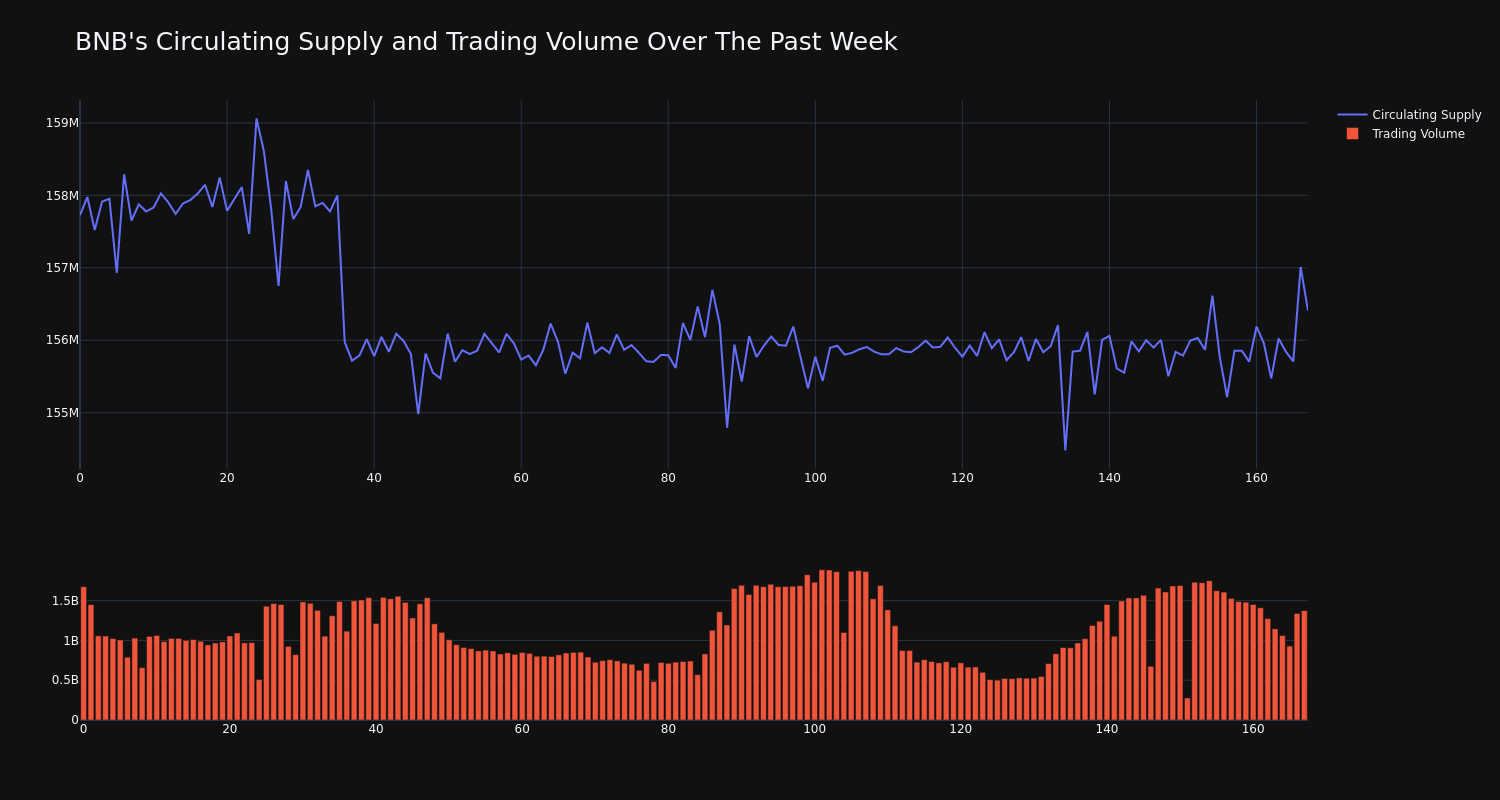Click the 159M y-axis label

(x=62, y=123)
